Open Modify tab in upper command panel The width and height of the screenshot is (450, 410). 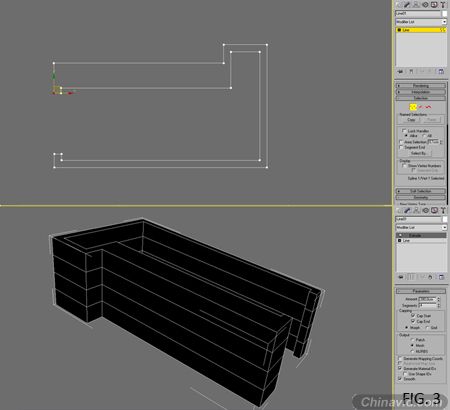coord(407,4)
